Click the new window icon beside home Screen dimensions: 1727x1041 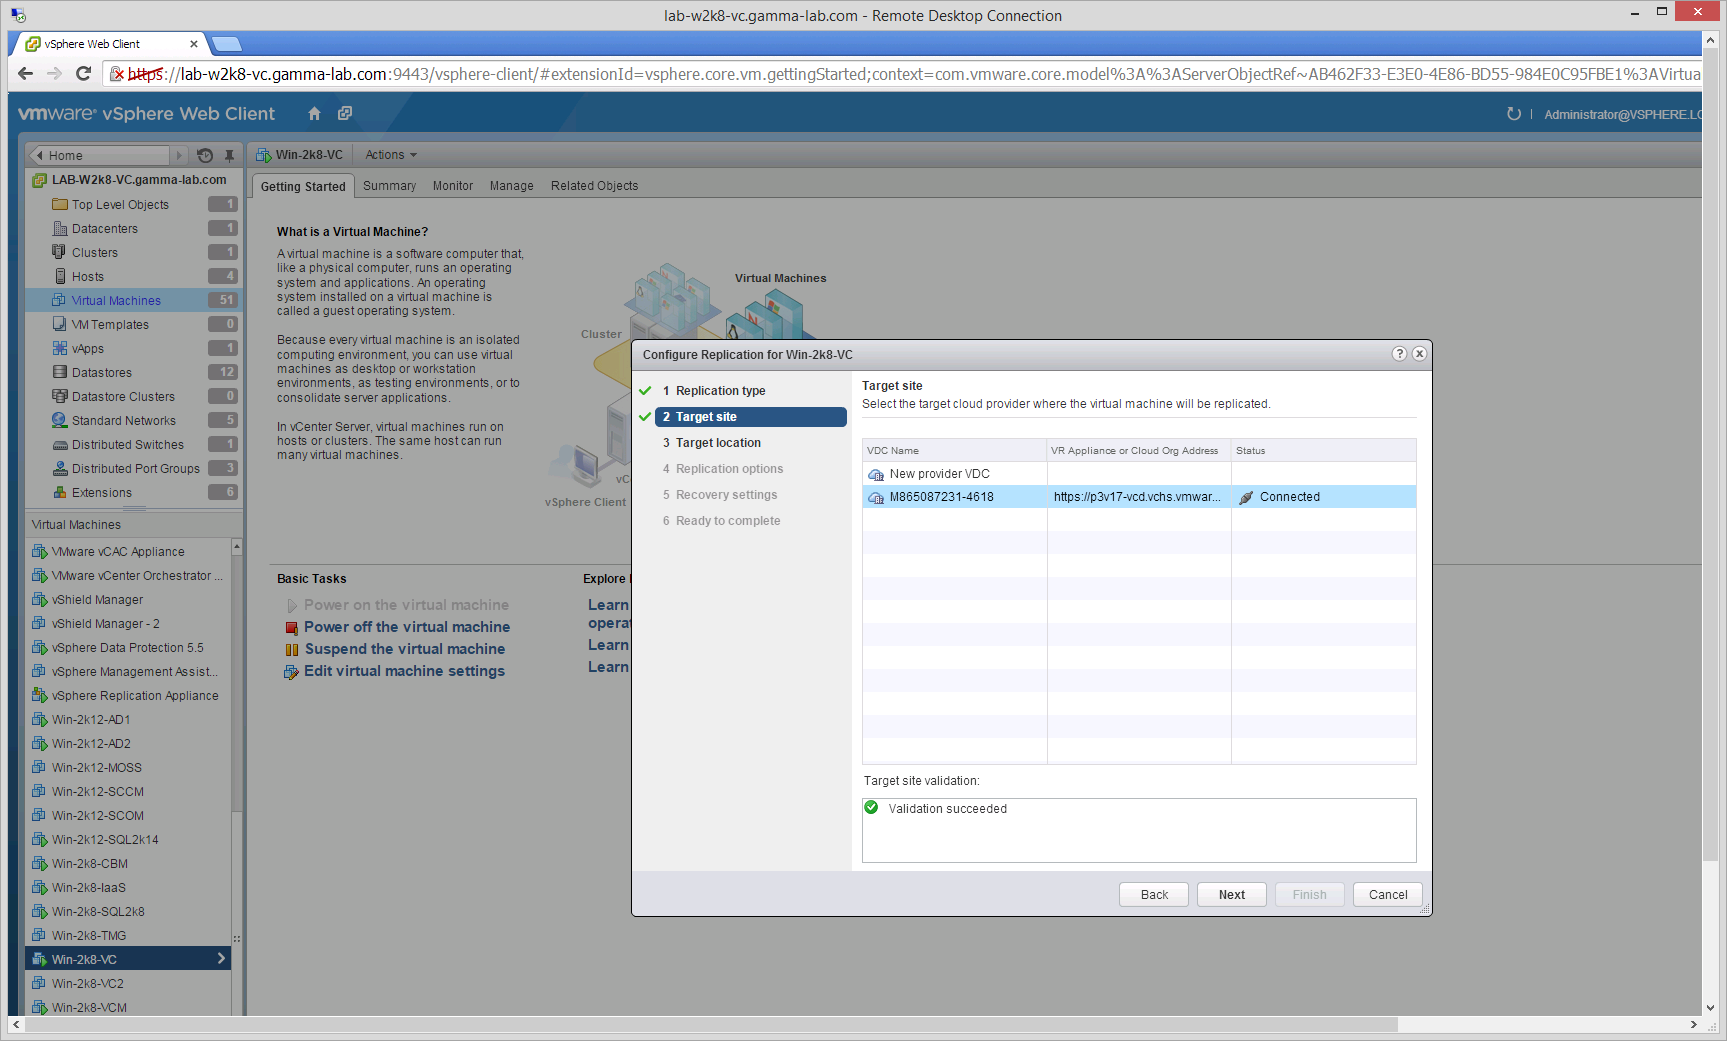[x=345, y=114]
